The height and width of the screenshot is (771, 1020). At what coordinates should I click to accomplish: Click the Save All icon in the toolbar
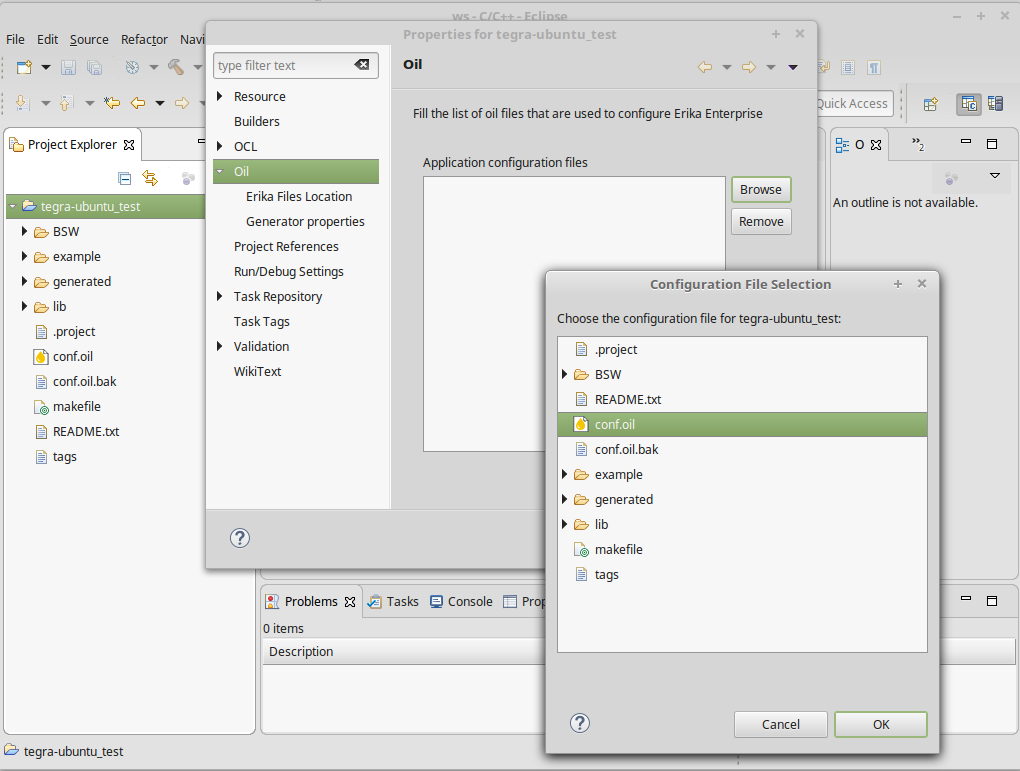pos(94,67)
